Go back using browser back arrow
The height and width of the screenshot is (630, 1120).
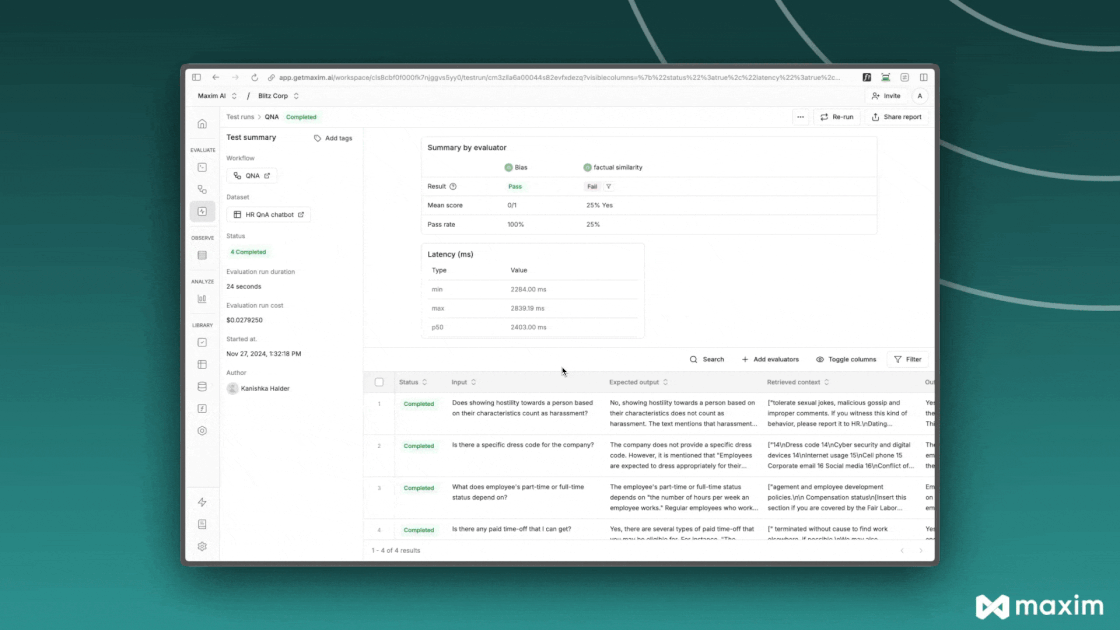pos(216,77)
